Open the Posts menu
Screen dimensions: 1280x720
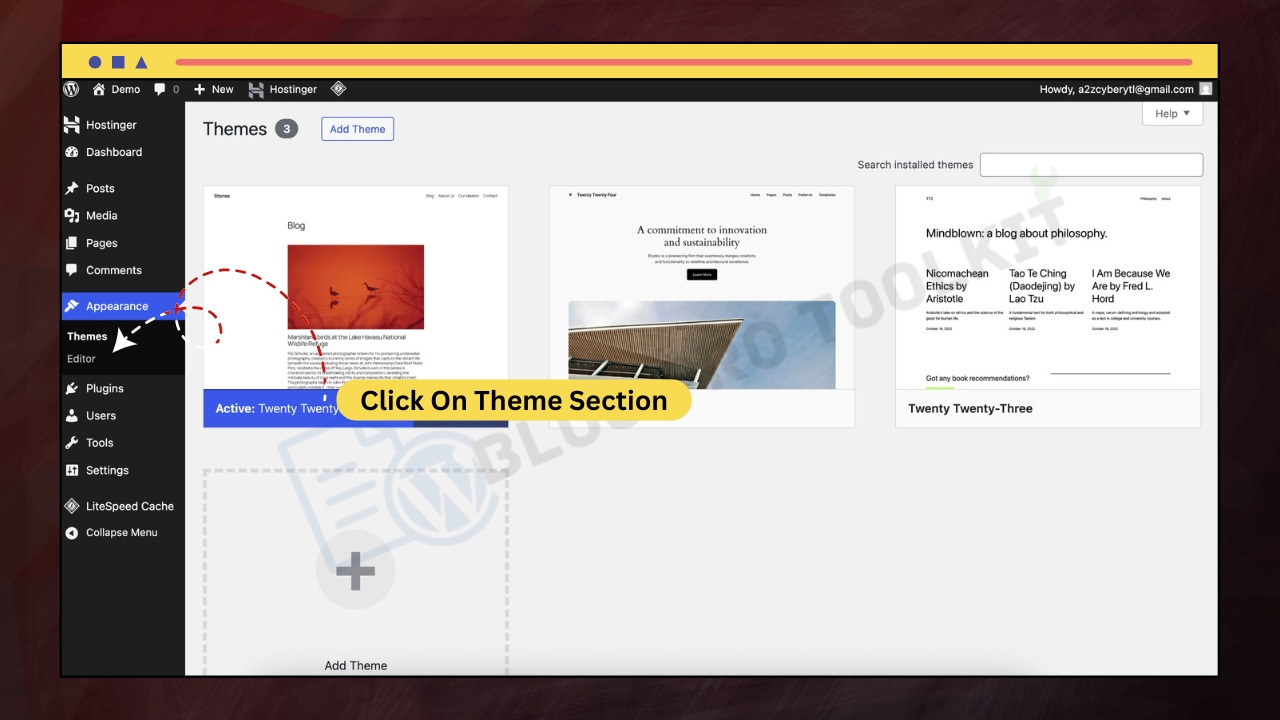point(100,188)
